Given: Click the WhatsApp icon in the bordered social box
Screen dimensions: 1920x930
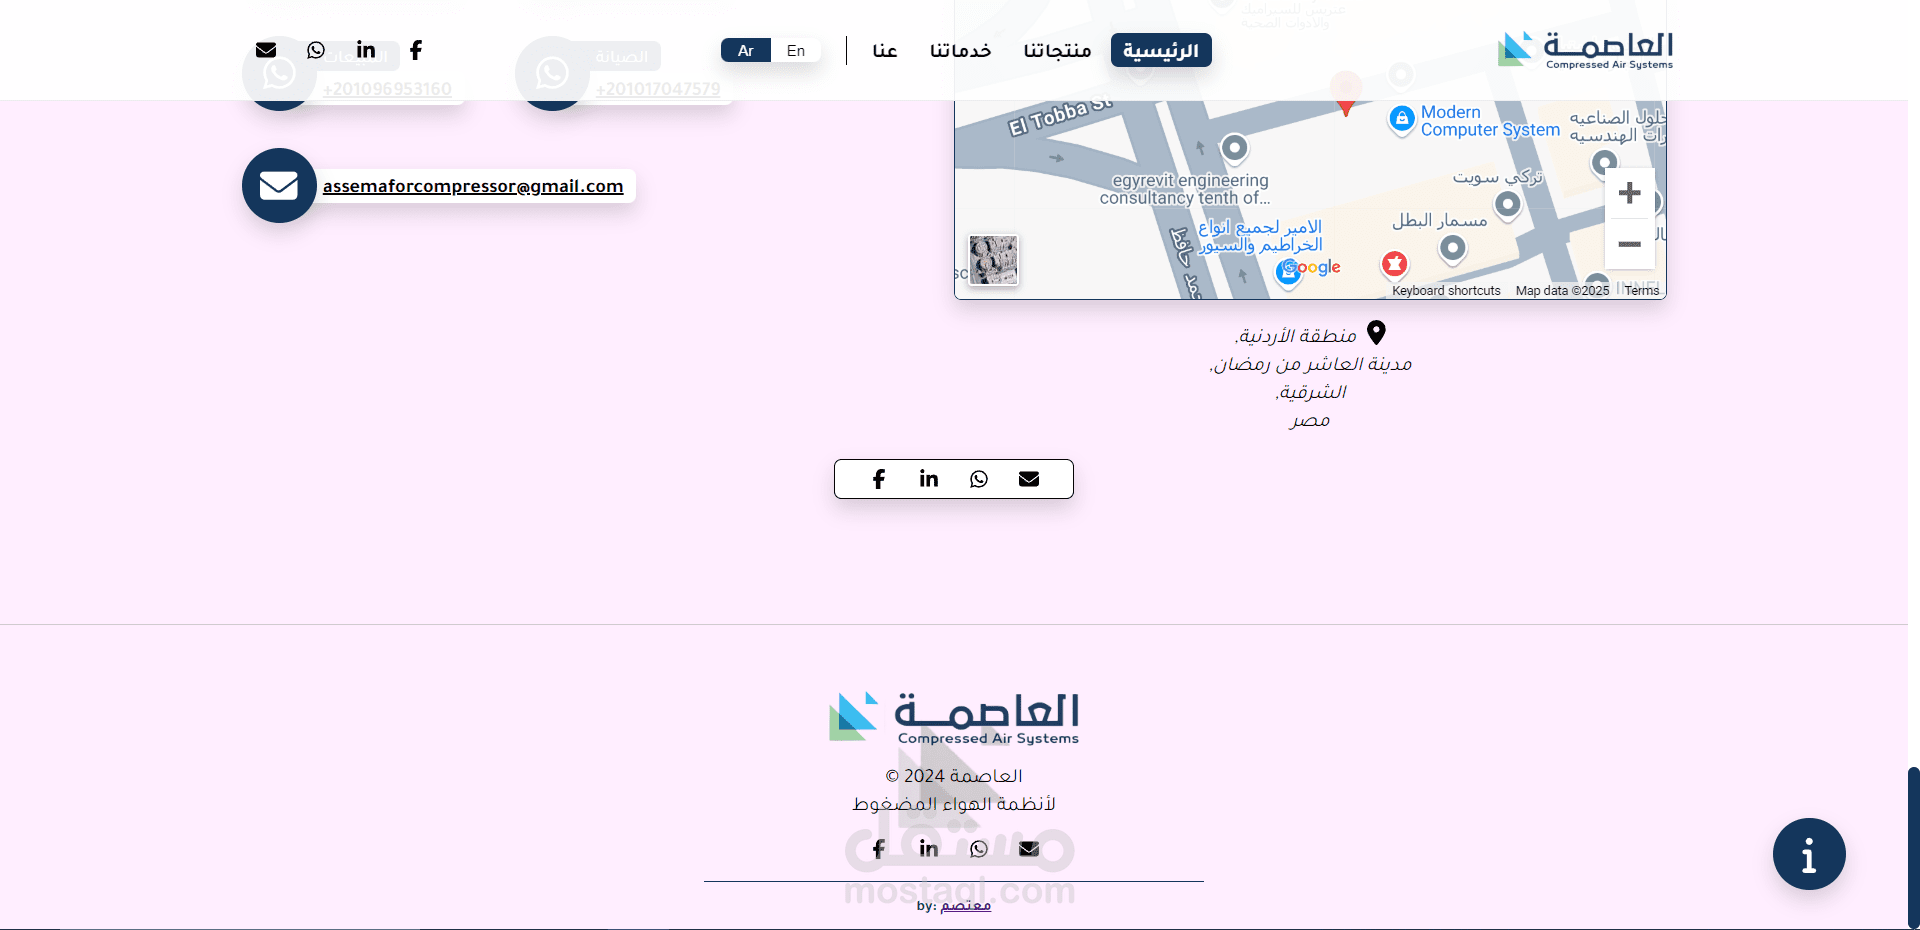Looking at the screenshot, I should pyautogui.click(x=979, y=479).
